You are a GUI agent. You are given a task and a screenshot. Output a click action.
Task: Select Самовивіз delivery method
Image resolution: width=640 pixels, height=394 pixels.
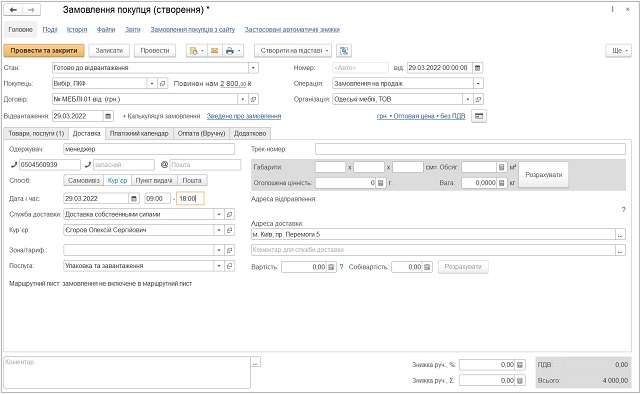[x=84, y=180]
